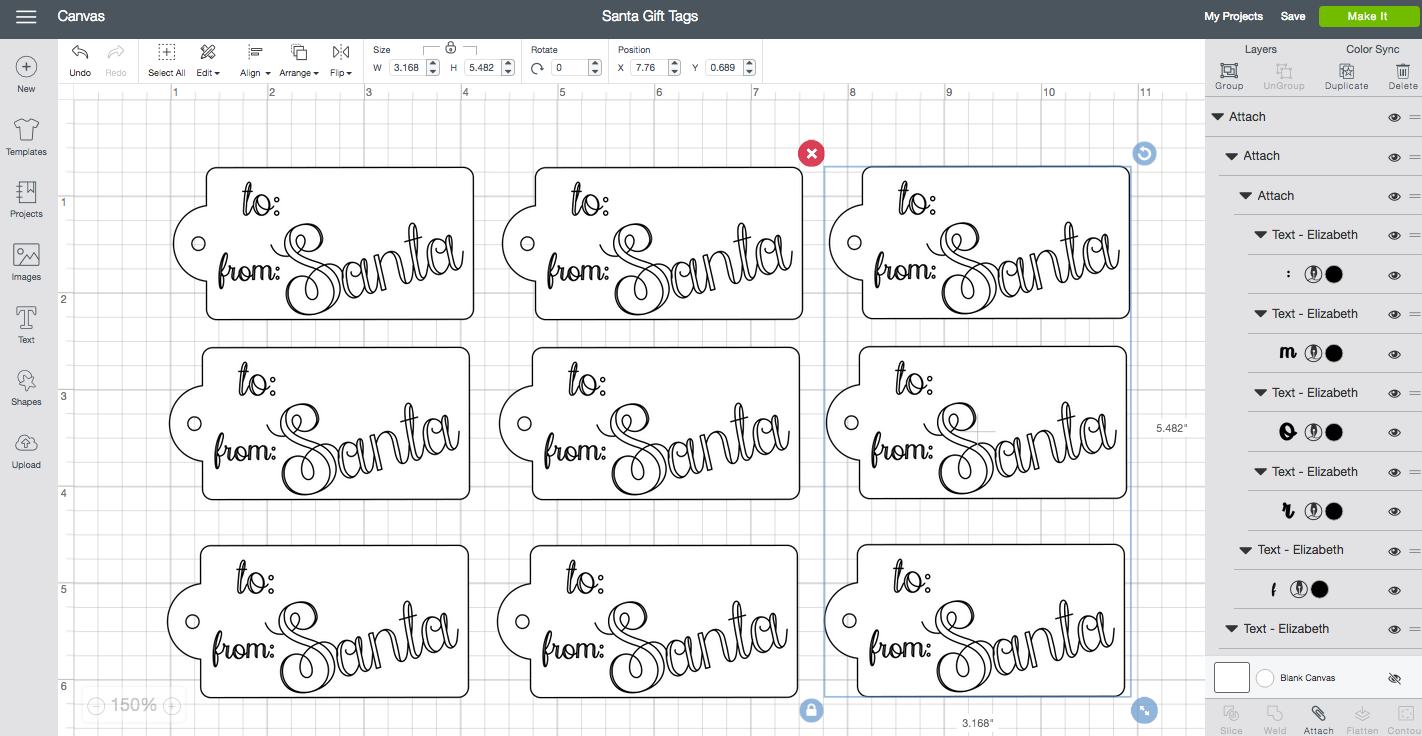Click the Blank Canvas white square swatch
The height and width of the screenshot is (736, 1422).
click(1231, 677)
